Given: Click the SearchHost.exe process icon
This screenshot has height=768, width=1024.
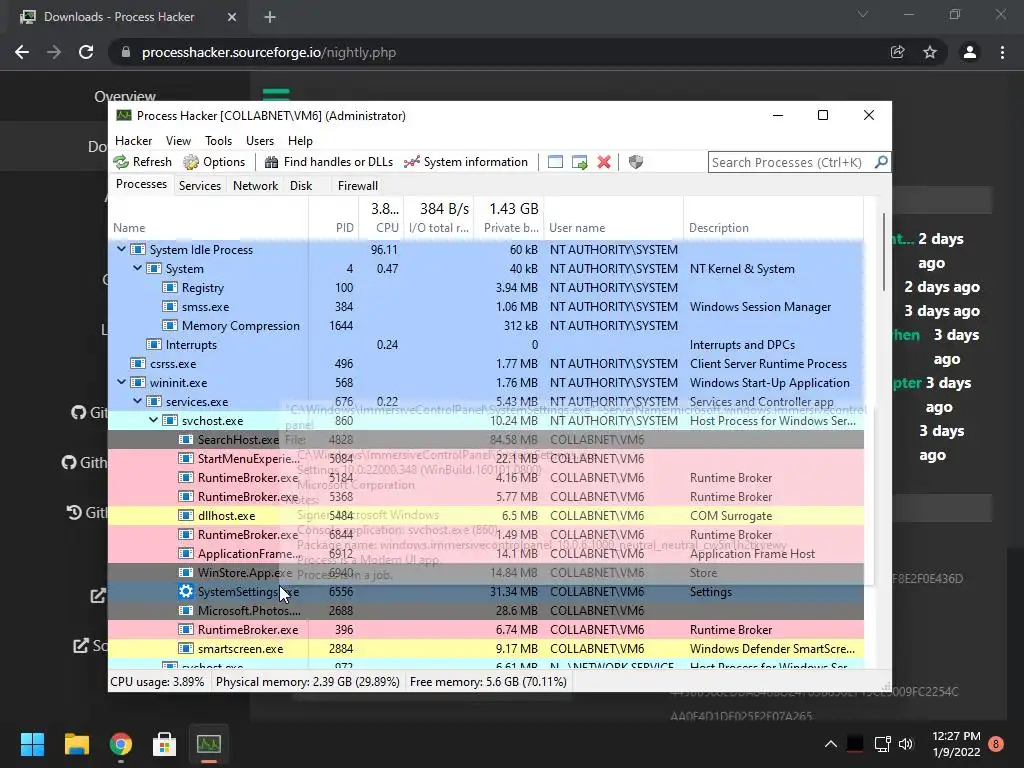Looking at the screenshot, I should [x=186, y=440].
